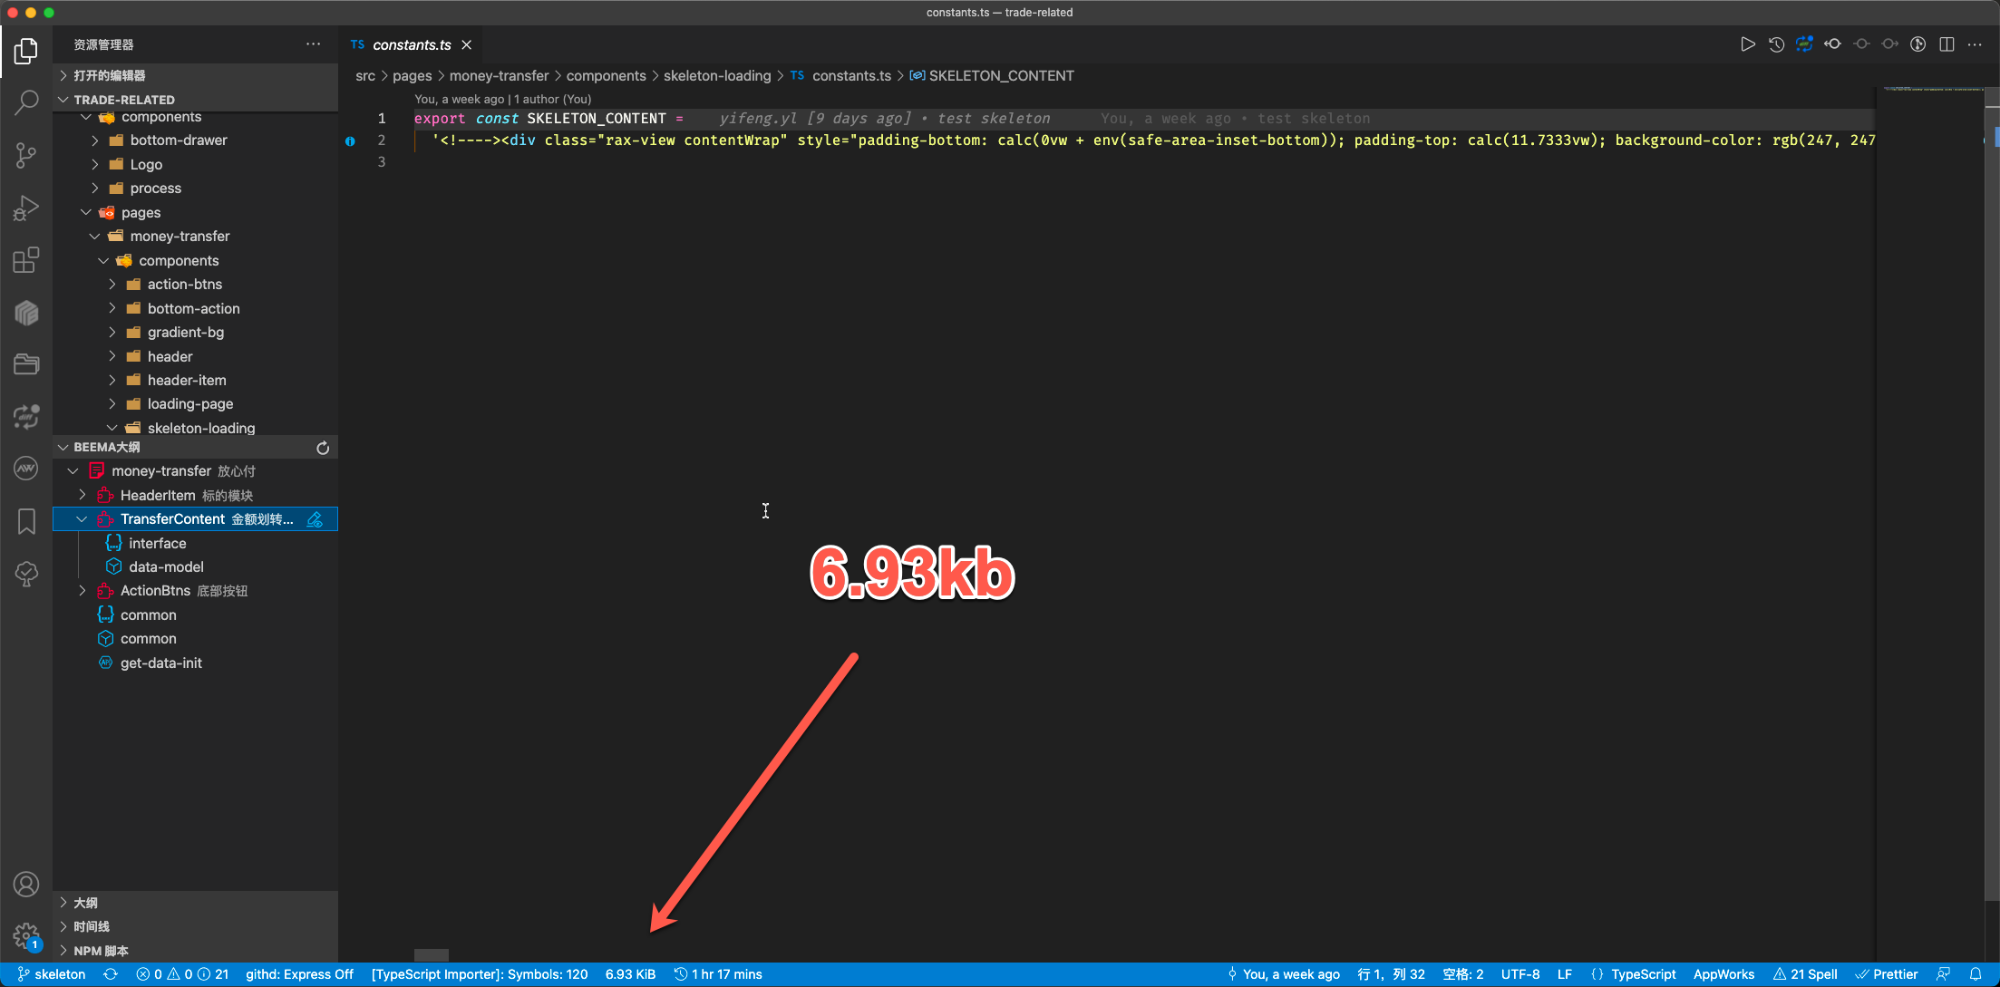Click the 6.93 KiB file size item

tap(630, 974)
